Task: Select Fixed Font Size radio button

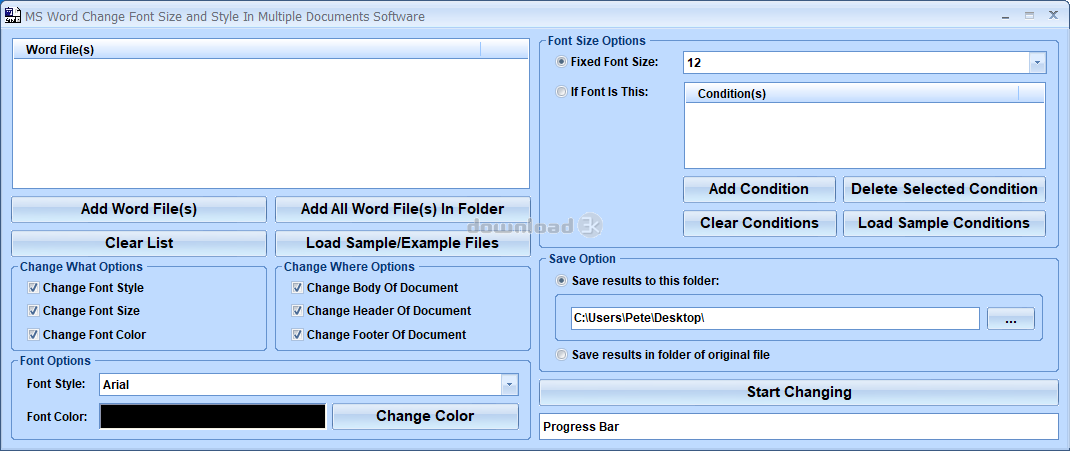Action: pyautogui.click(x=562, y=61)
